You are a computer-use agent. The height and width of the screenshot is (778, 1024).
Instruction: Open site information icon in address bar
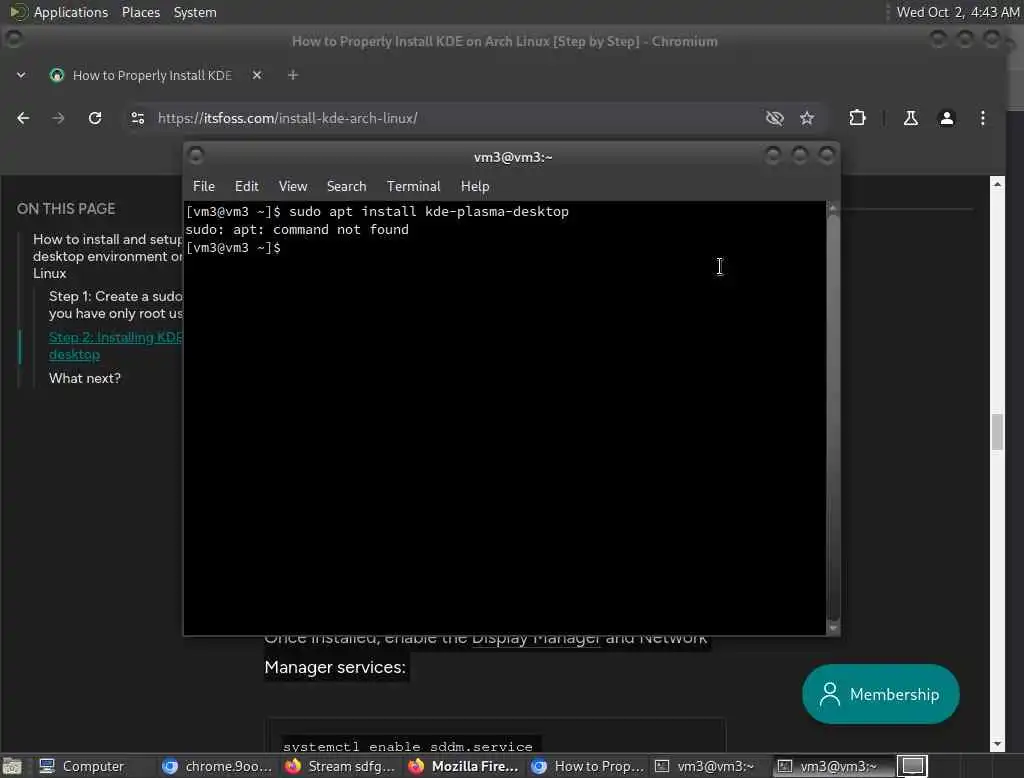[138, 118]
